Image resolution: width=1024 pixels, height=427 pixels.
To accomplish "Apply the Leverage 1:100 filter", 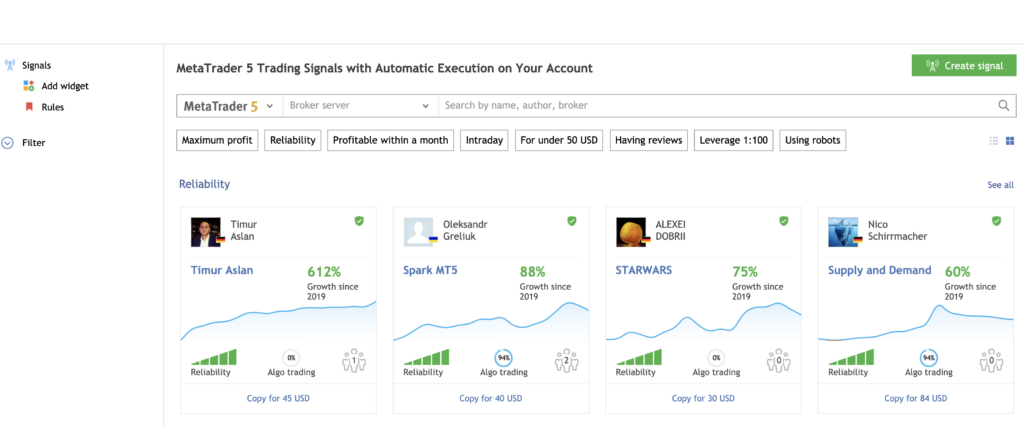I will coord(733,140).
